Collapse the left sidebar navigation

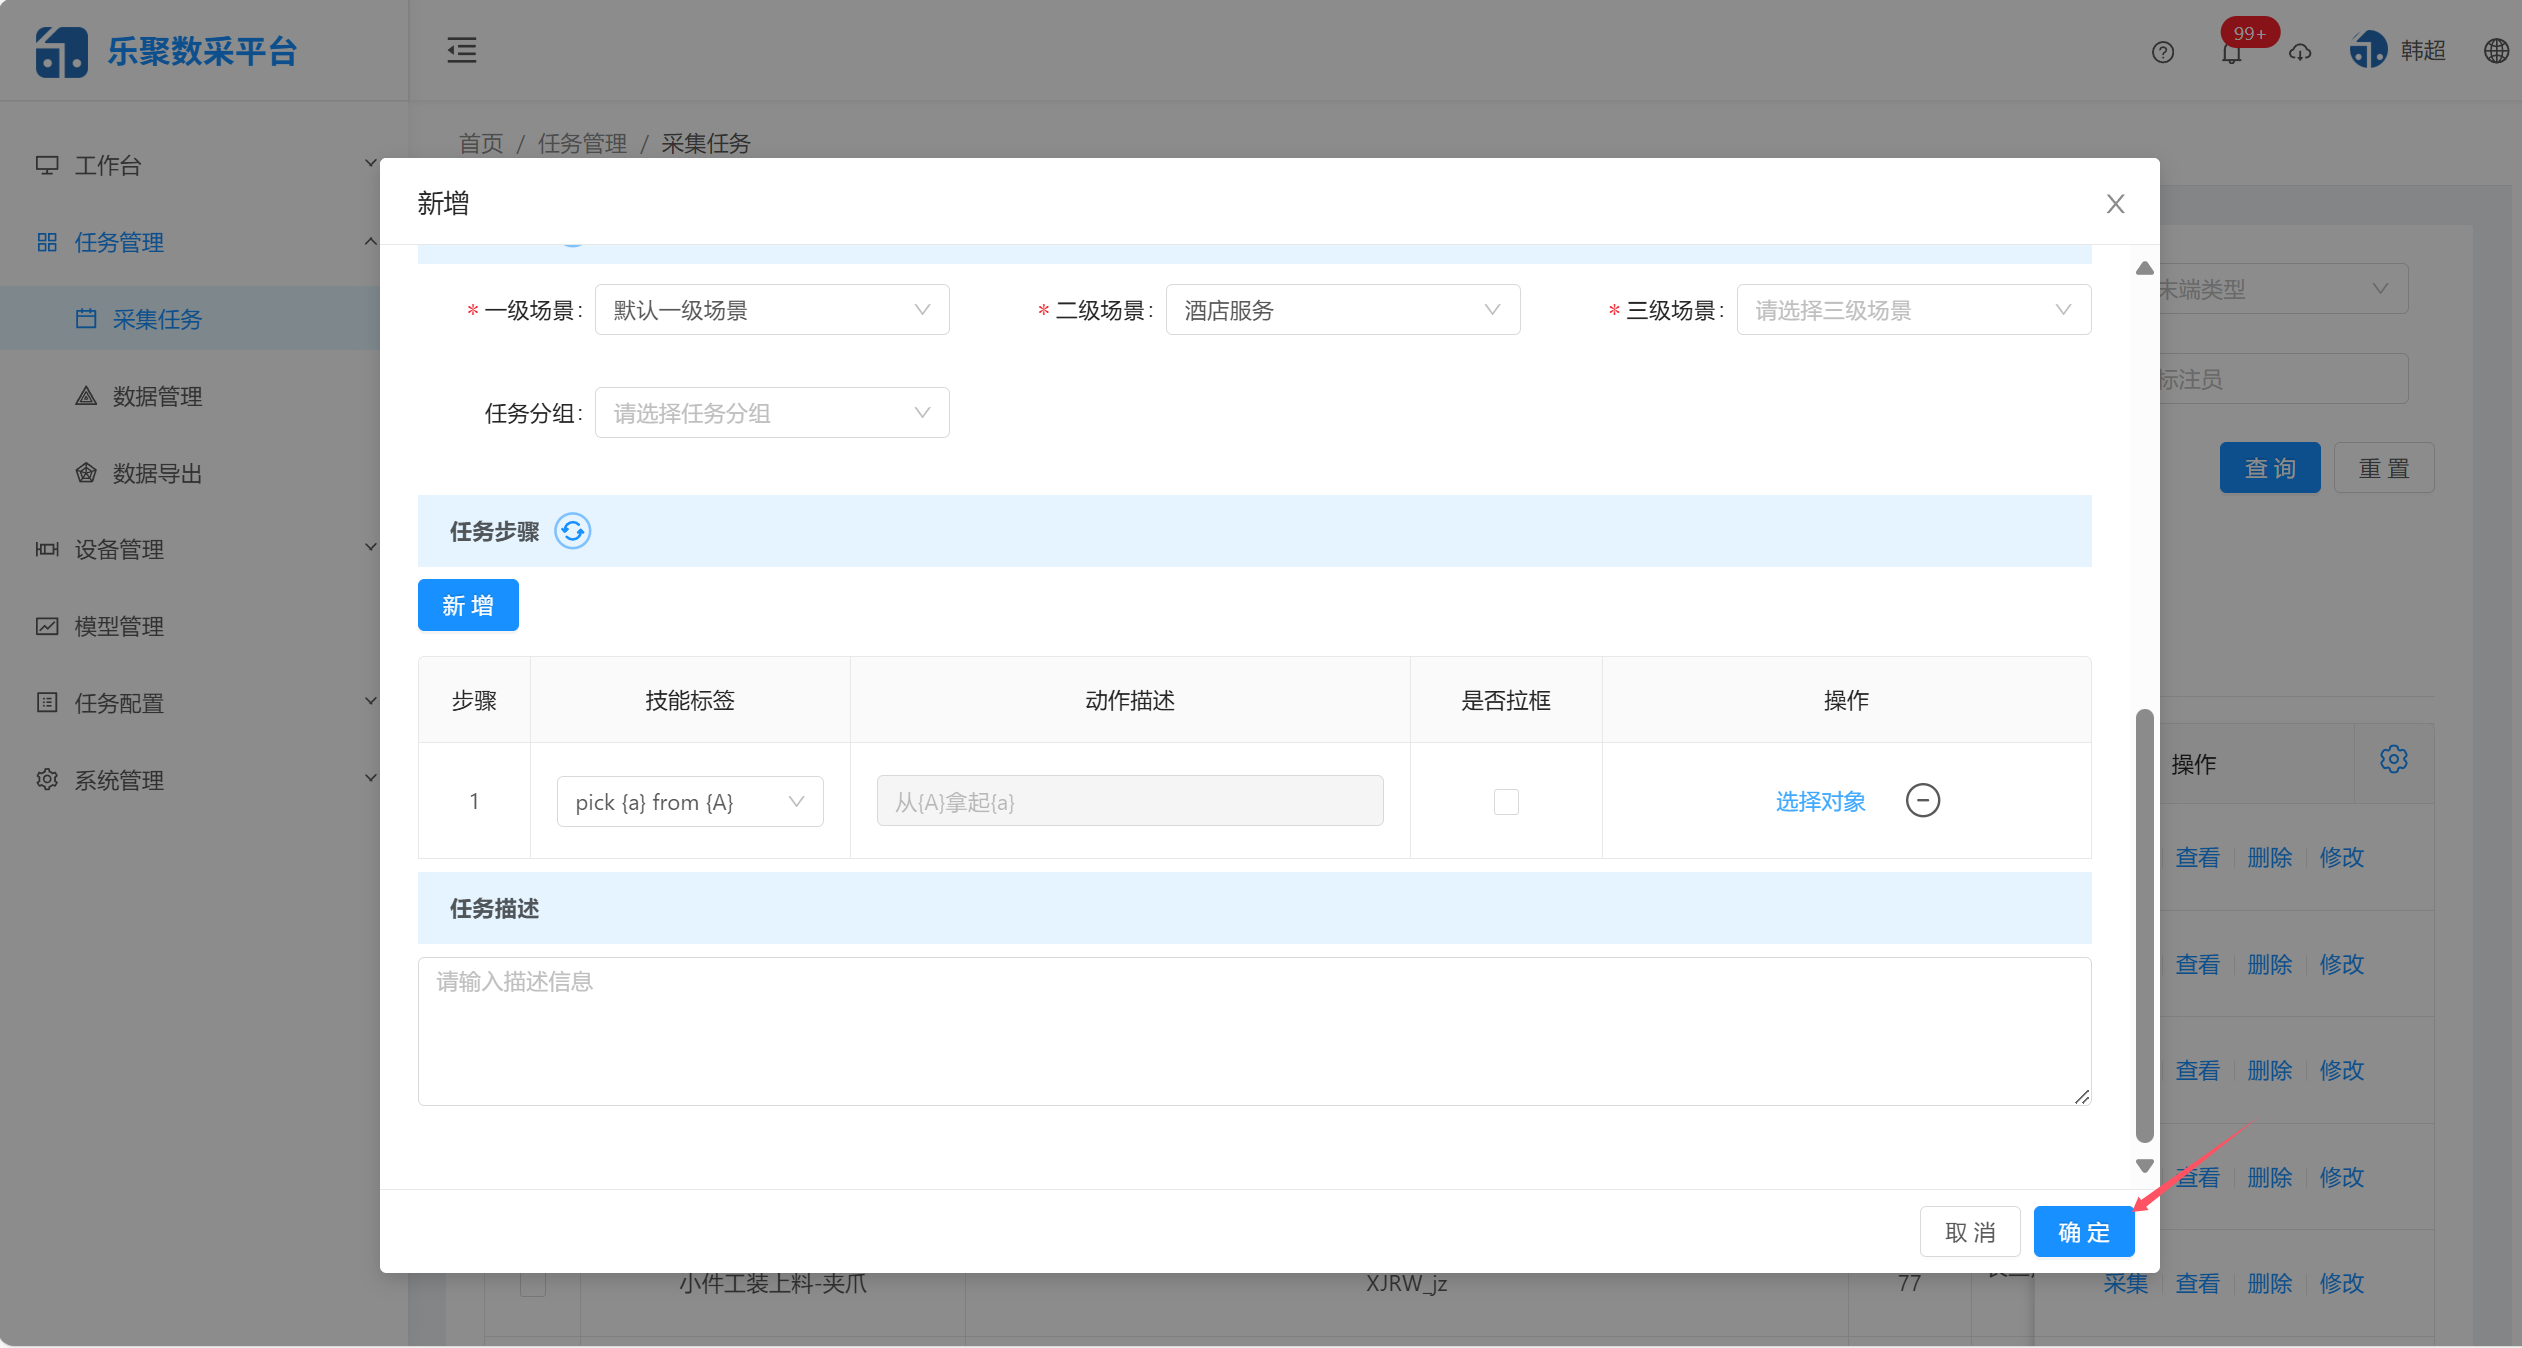[x=460, y=50]
